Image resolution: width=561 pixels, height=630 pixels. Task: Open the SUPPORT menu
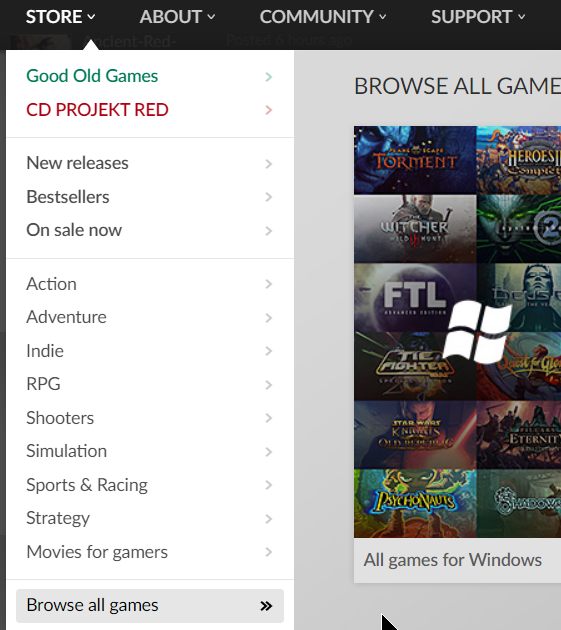point(478,17)
